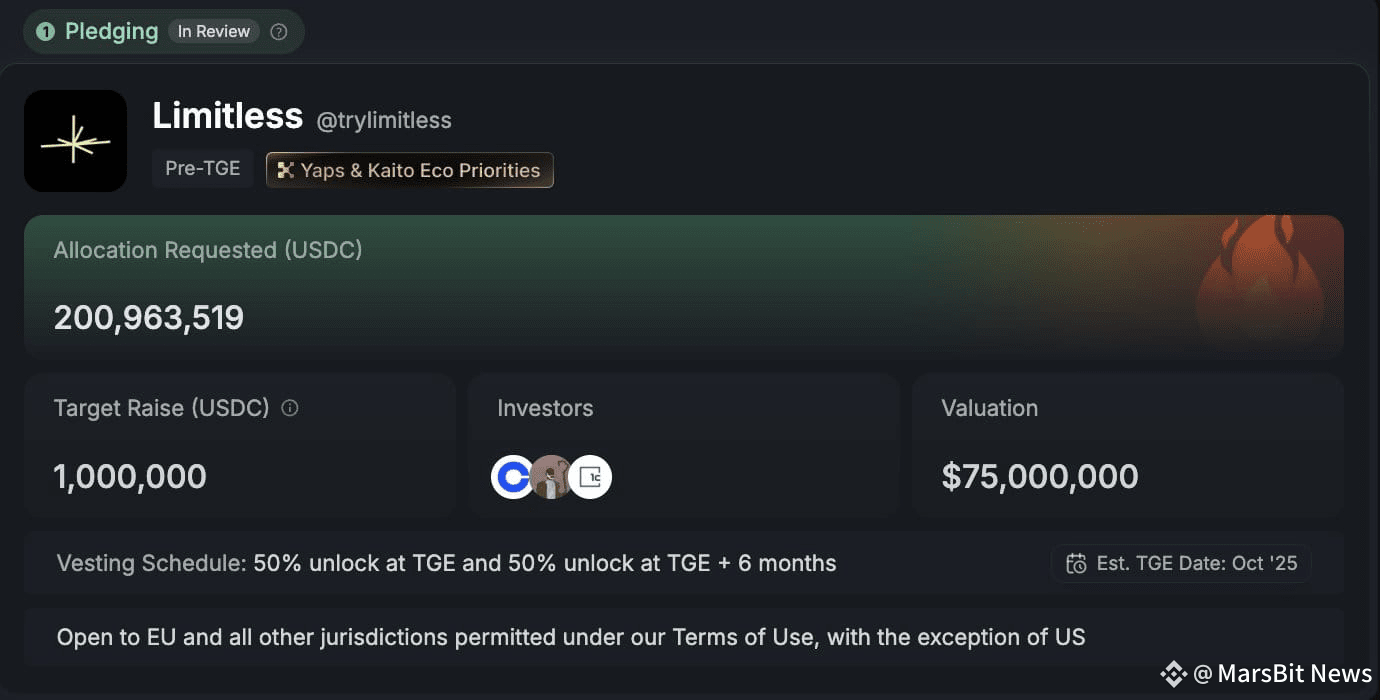Open the @trylimitless handle link
Viewport: 1380px width, 700px height.
tap(384, 121)
